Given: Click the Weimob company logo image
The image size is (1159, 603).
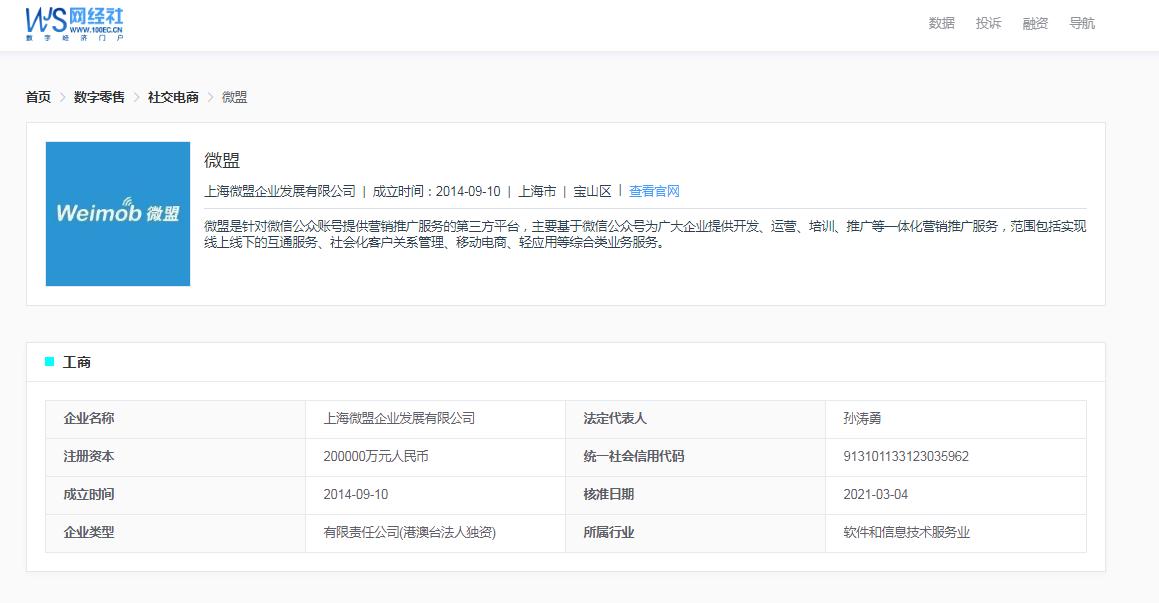Looking at the screenshot, I should 117,213.
